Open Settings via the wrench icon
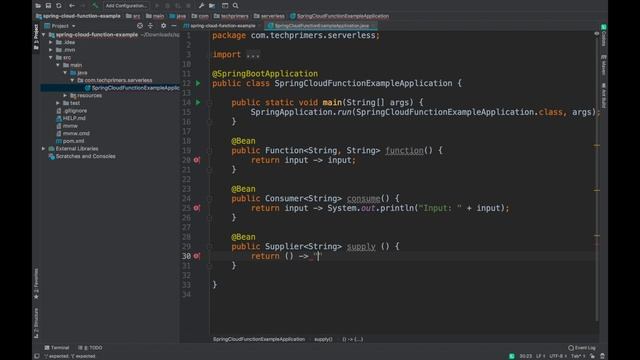This screenshot has width=640, height=360. point(201,6)
